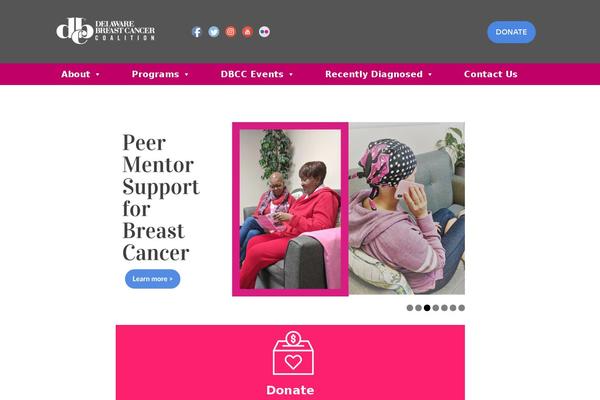Expand the About dropdown menu
This screenshot has height=400, width=600.
pos(80,74)
